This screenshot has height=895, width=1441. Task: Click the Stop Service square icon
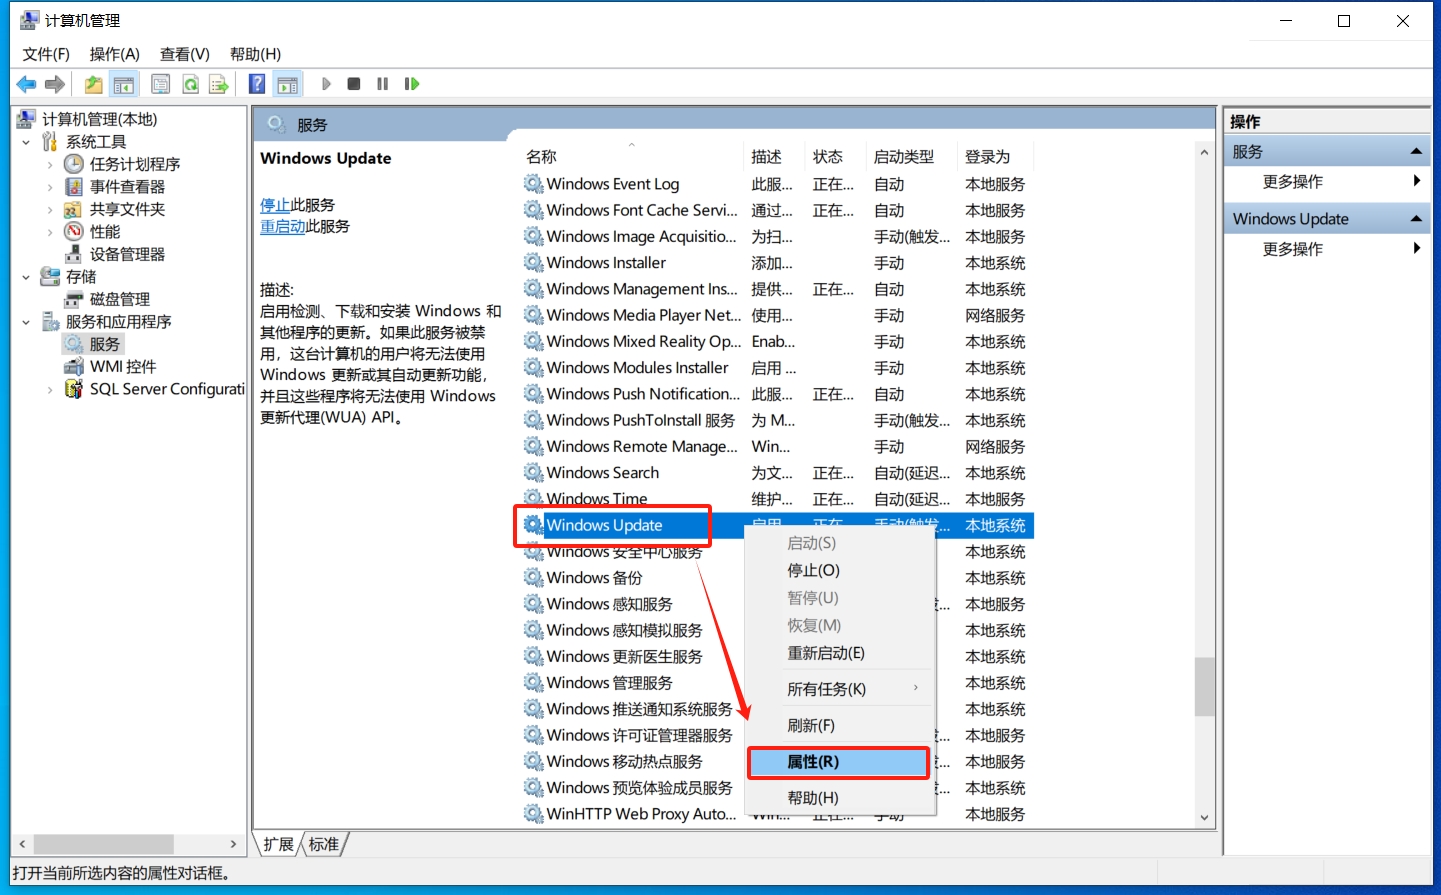pyautogui.click(x=354, y=84)
